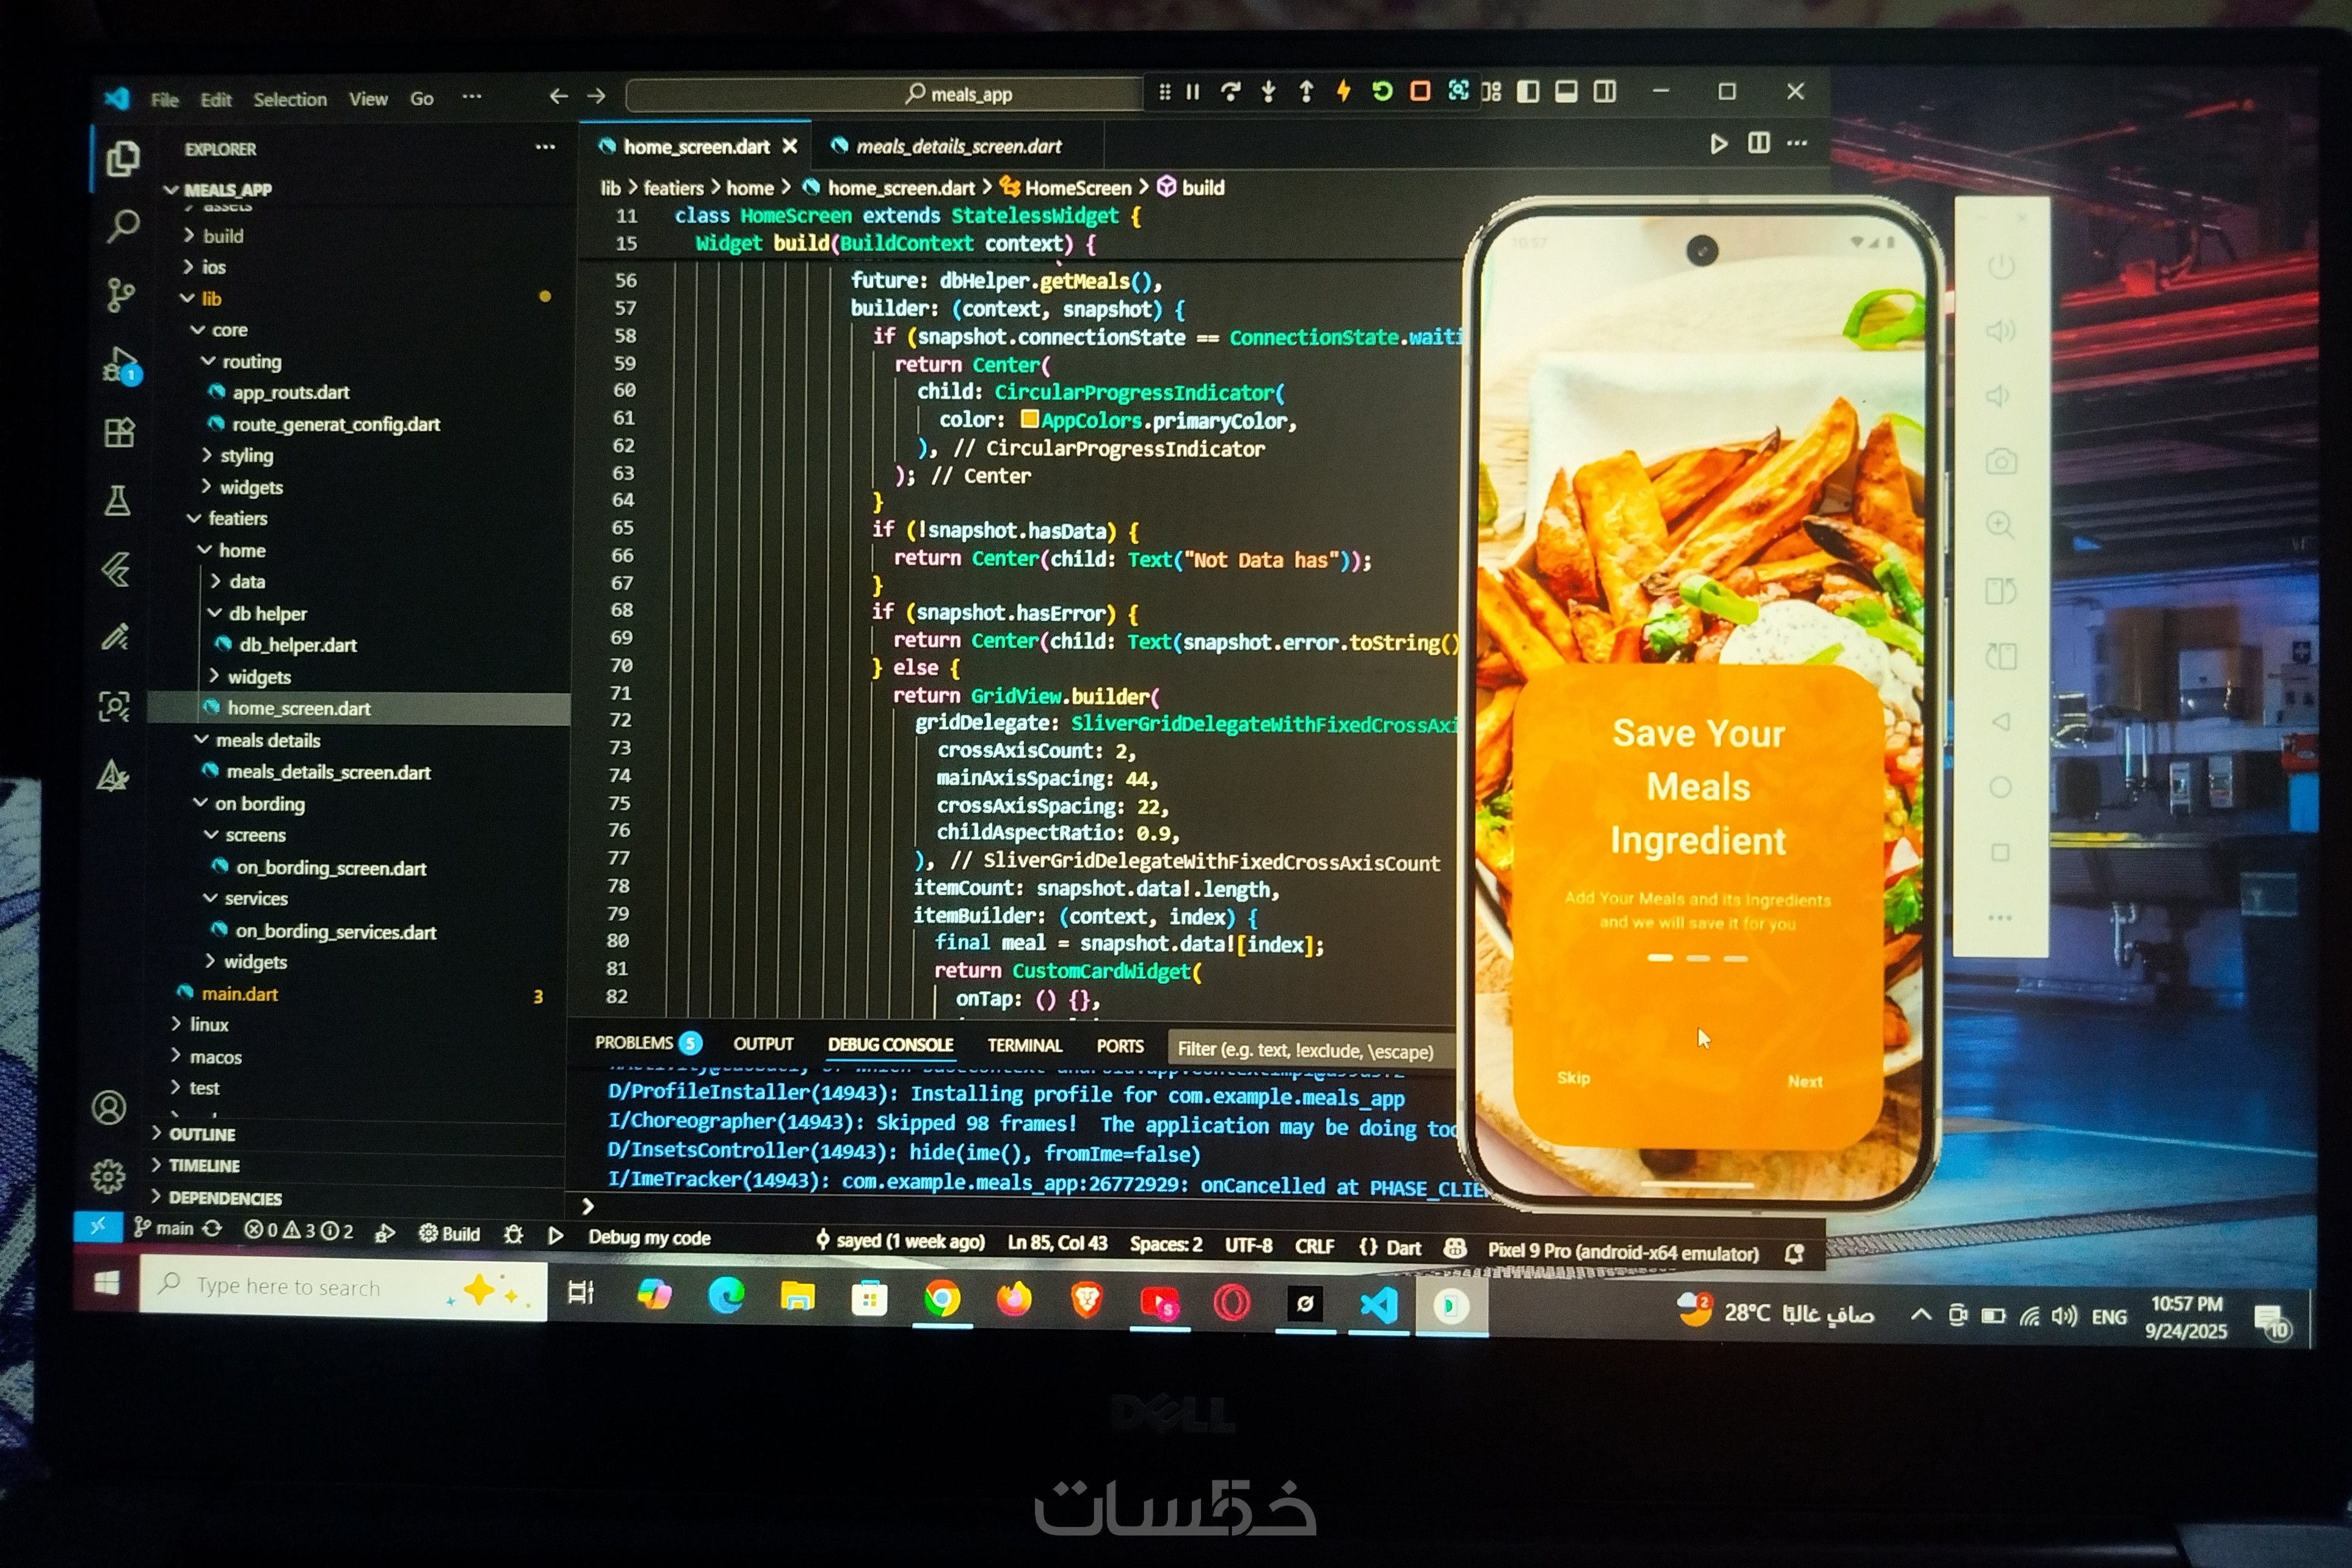The image size is (2352, 1568).
Task: Expand the build folder in Explorer
Action: coord(223,236)
